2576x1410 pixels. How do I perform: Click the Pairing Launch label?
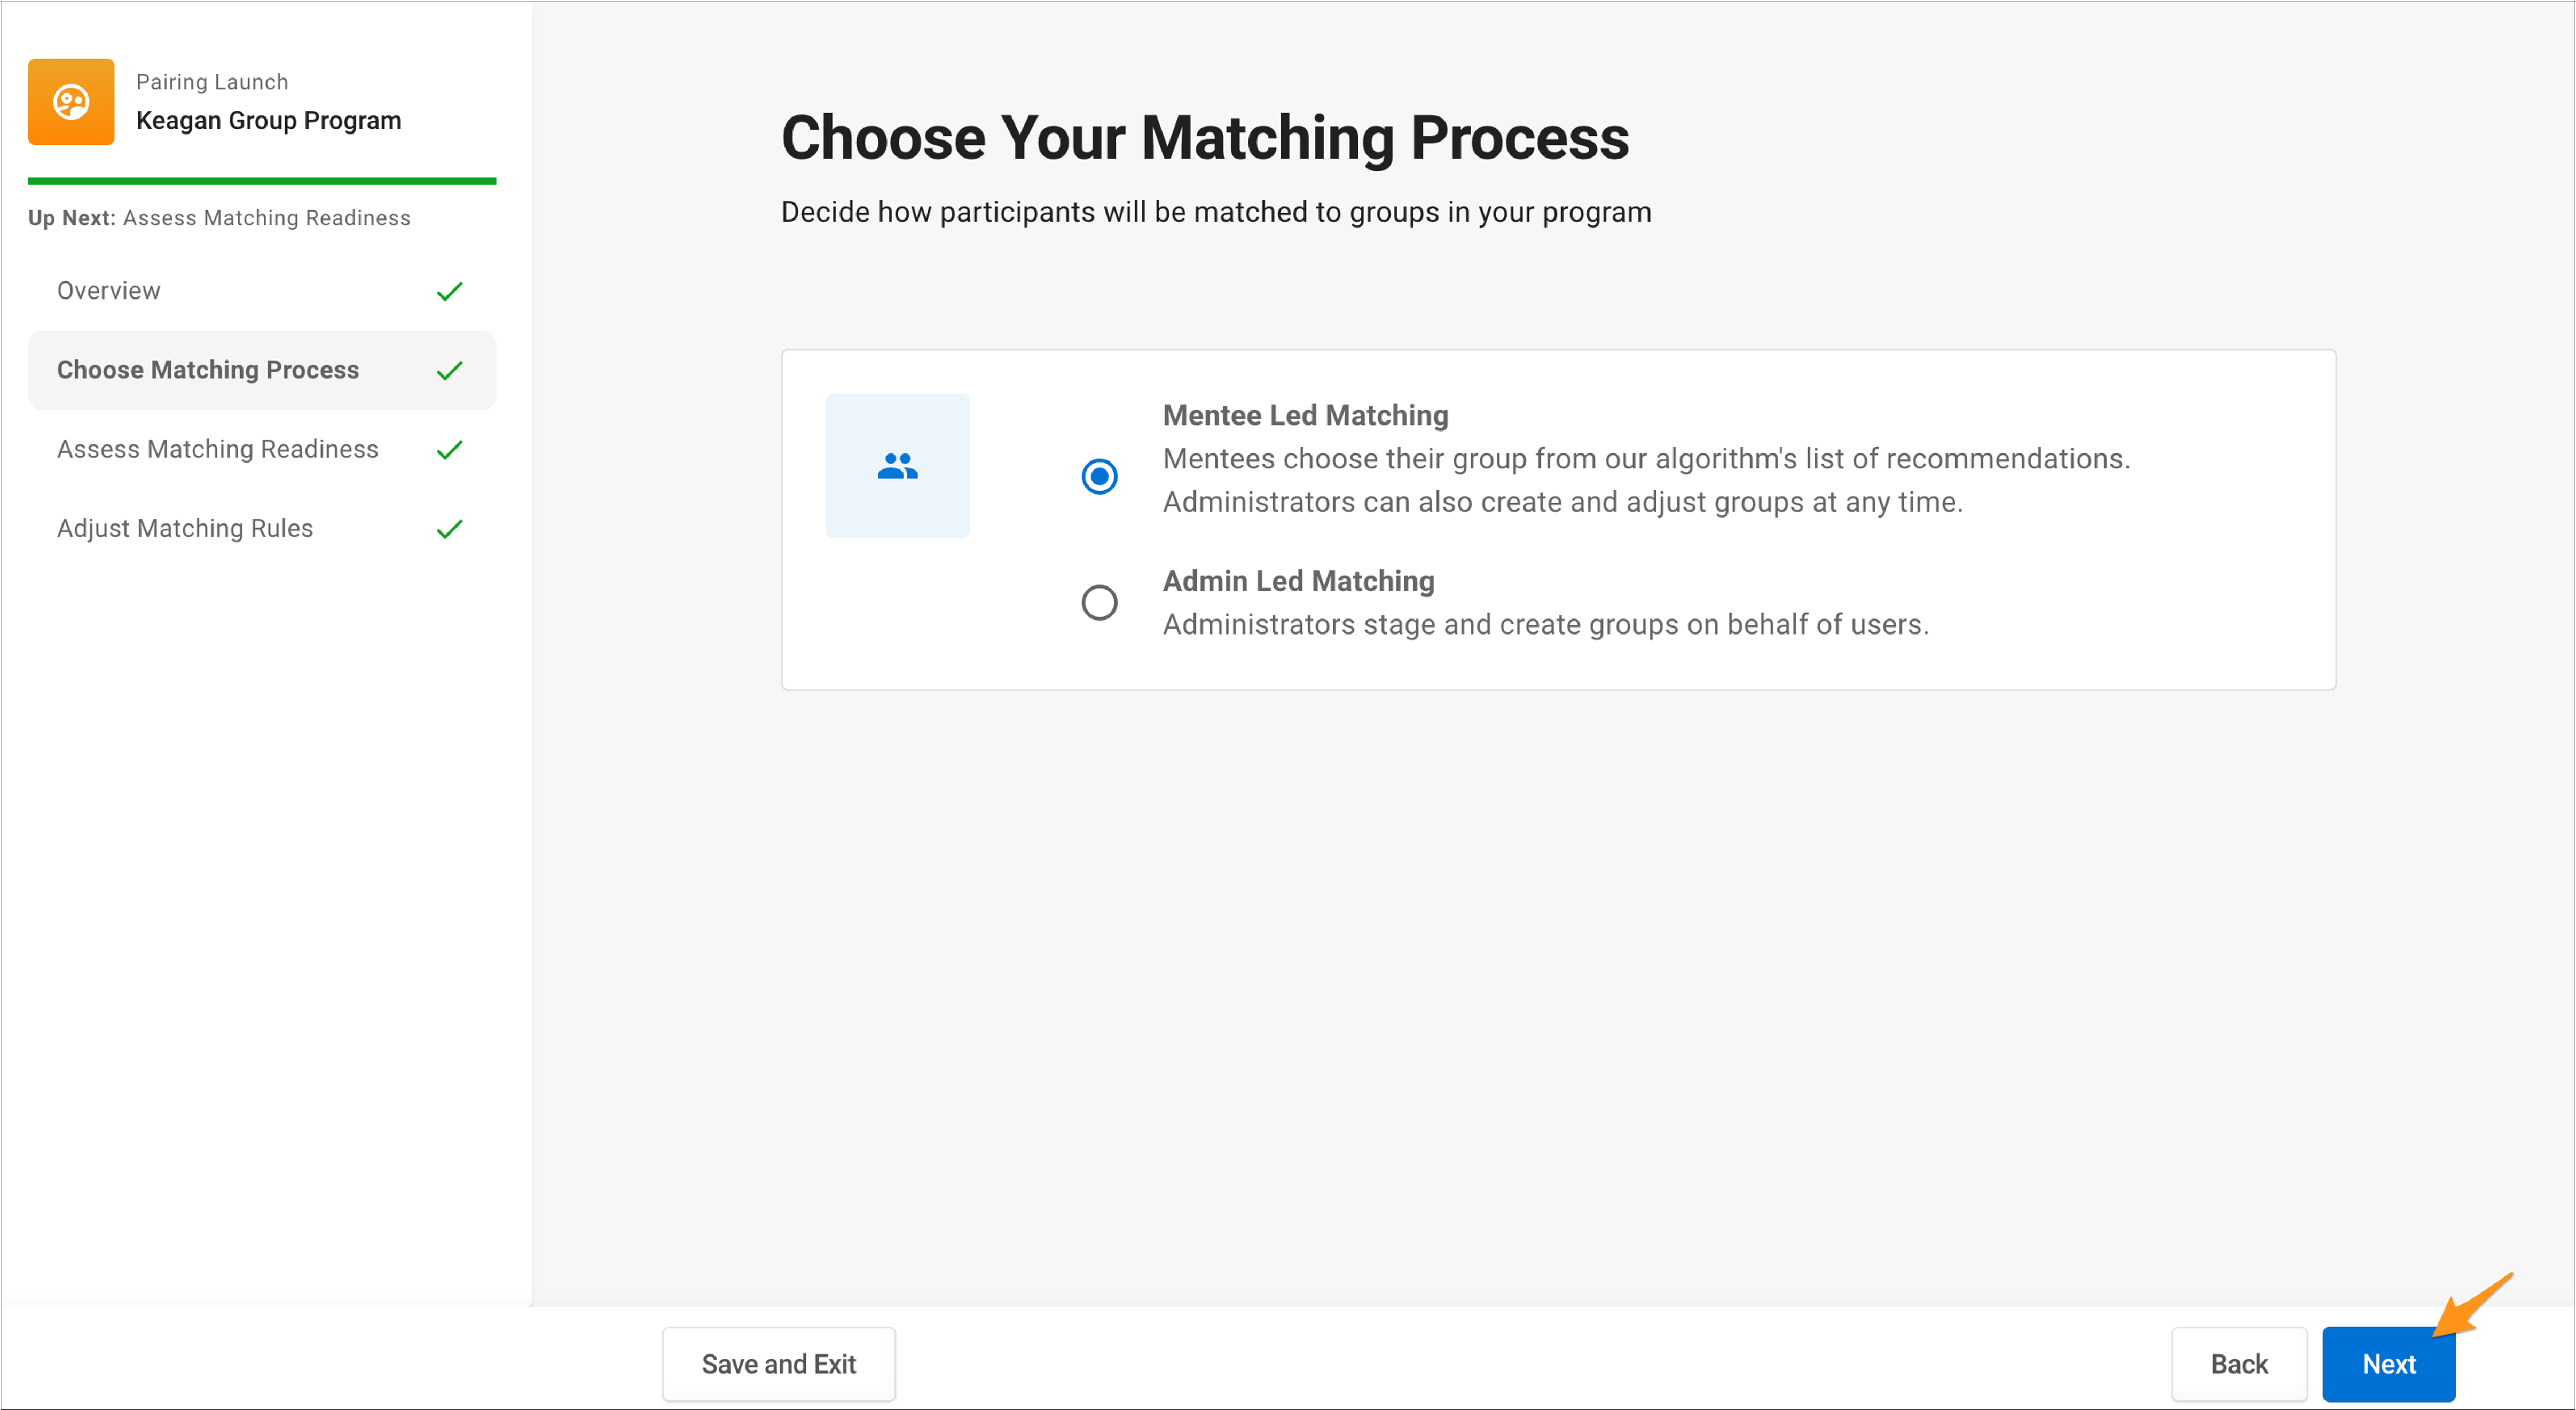(x=212, y=82)
